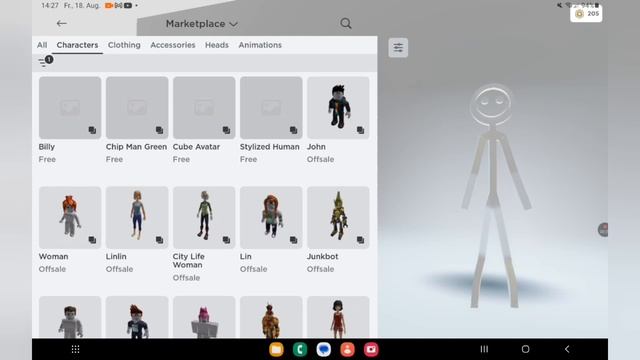Open the filter list icon with badge
Viewport: 640px width, 360px height.
point(45,62)
